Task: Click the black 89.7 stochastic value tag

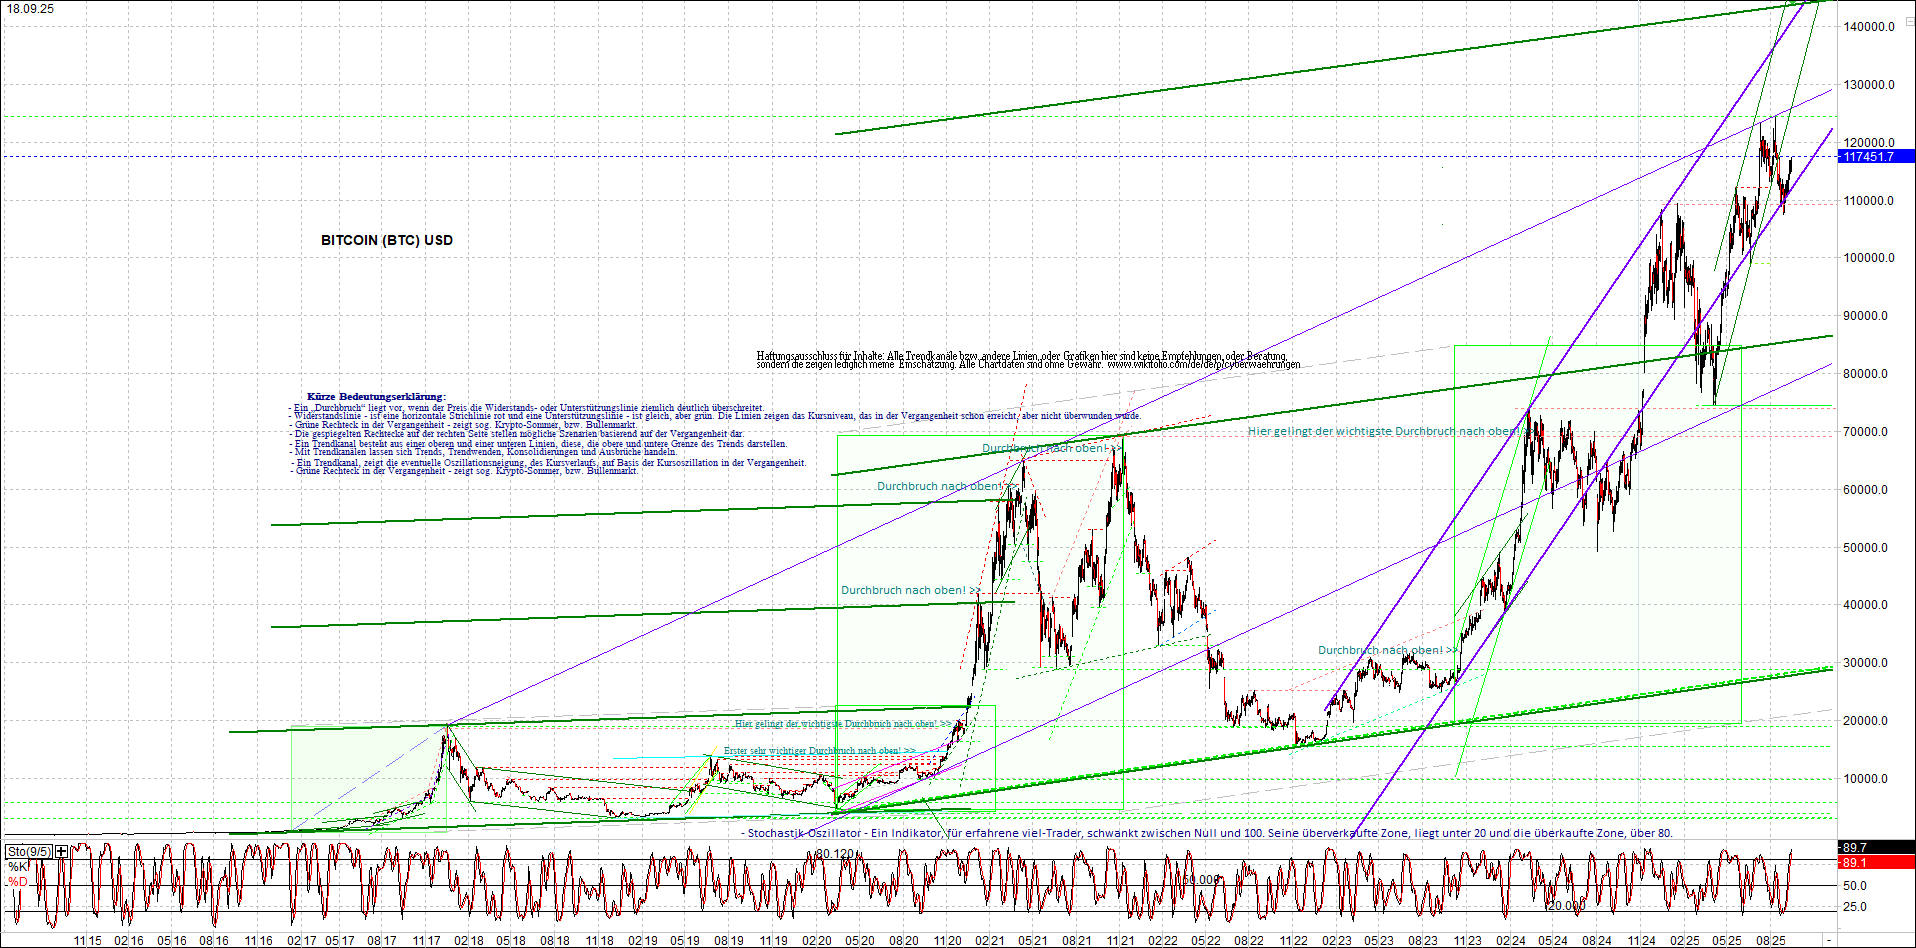Action: coord(1876,848)
